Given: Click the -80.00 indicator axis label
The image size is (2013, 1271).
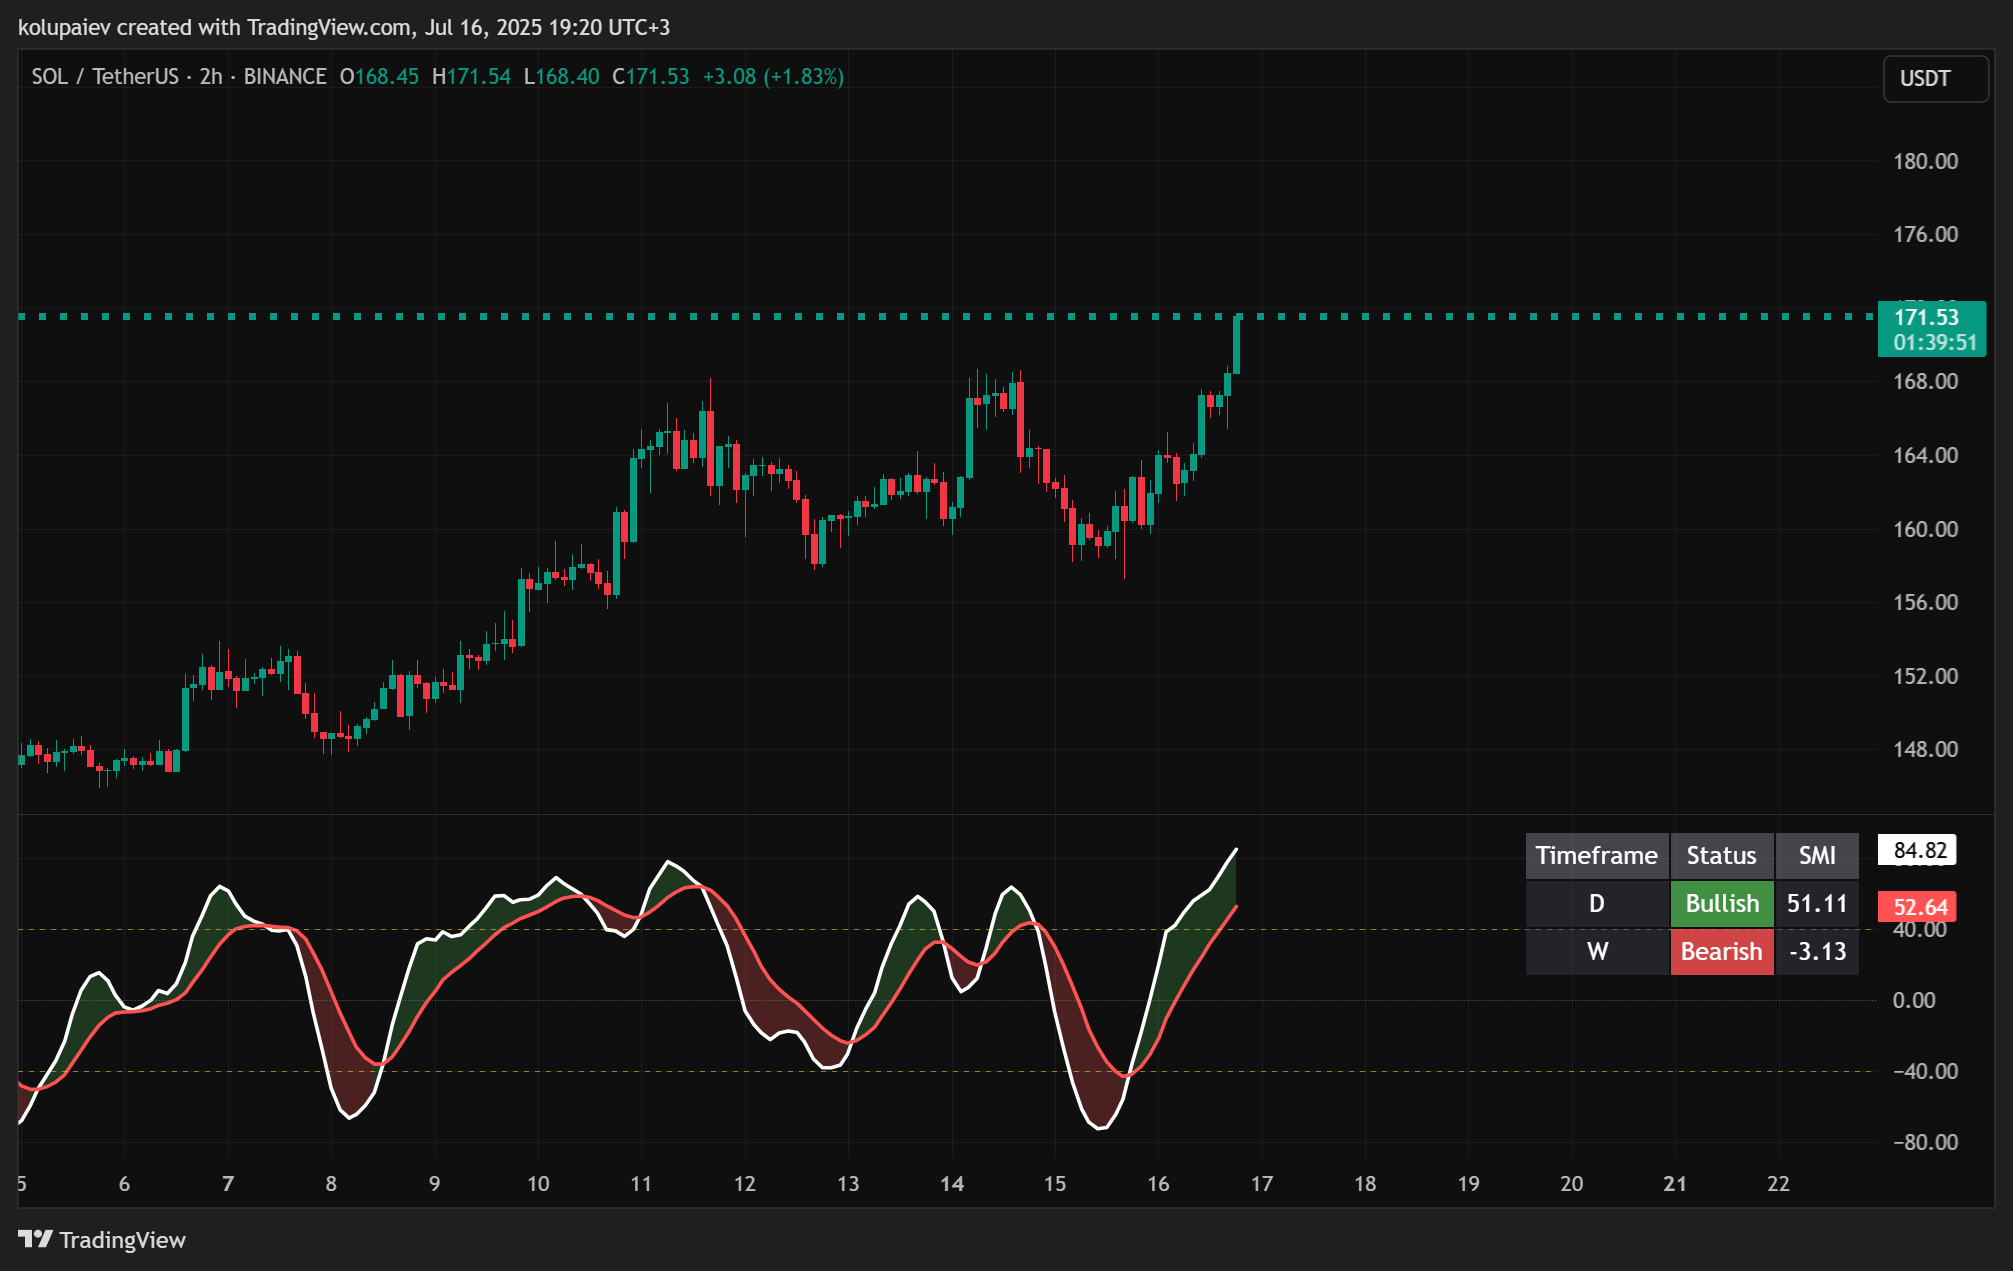Looking at the screenshot, I should [x=1925, y=1142].
